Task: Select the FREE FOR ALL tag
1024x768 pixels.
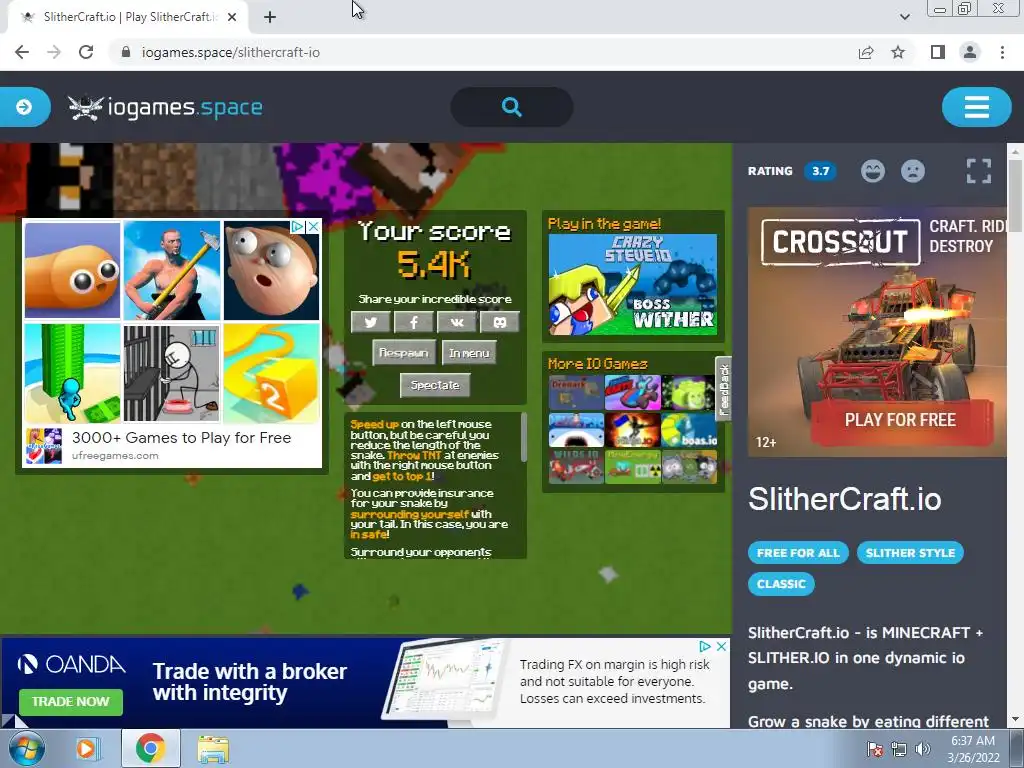Action: click(x=798, y=552)
